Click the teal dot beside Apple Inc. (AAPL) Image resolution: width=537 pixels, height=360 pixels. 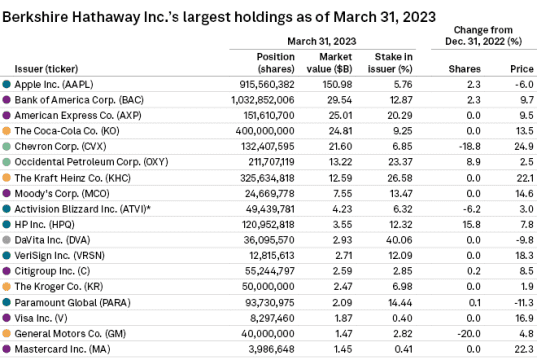pyautogui.click(x=7, y=84)
